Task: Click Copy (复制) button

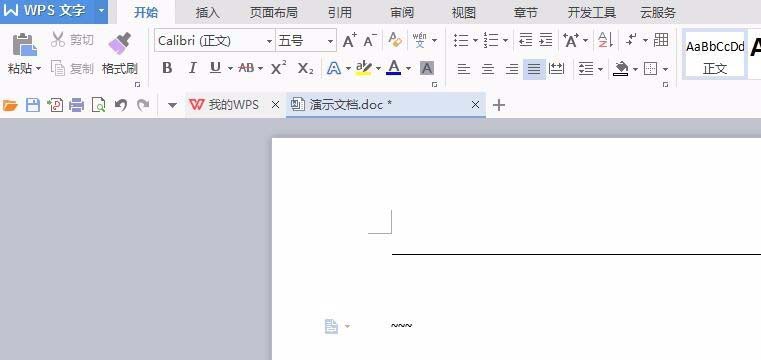Action: coord(72,68)
